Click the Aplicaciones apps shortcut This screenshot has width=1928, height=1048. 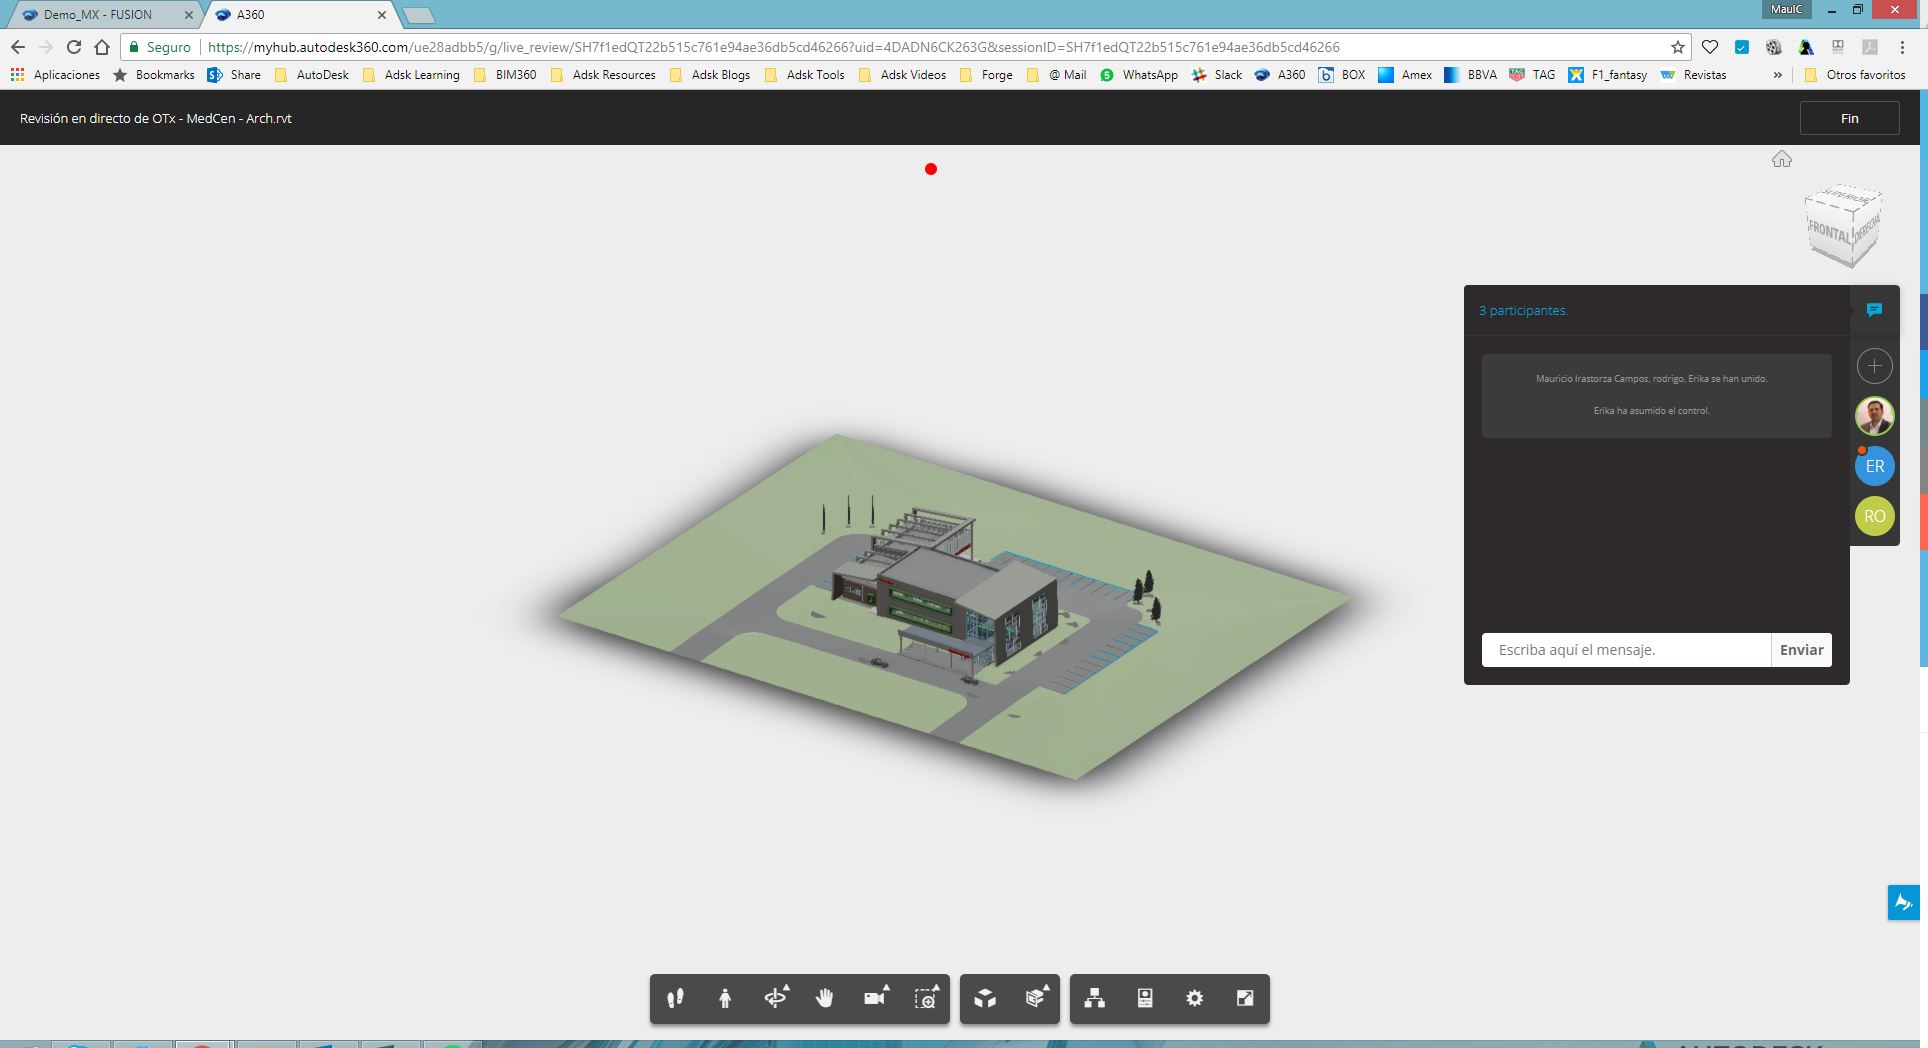[55, 75]
